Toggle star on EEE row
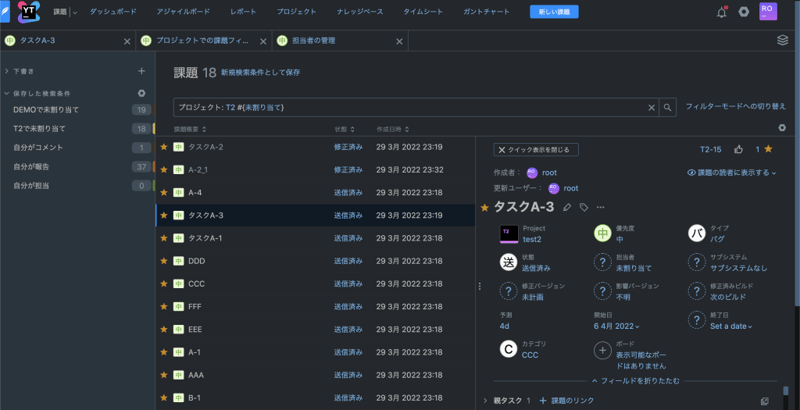Viewport: 800px width, 410px height. (164, 329)
